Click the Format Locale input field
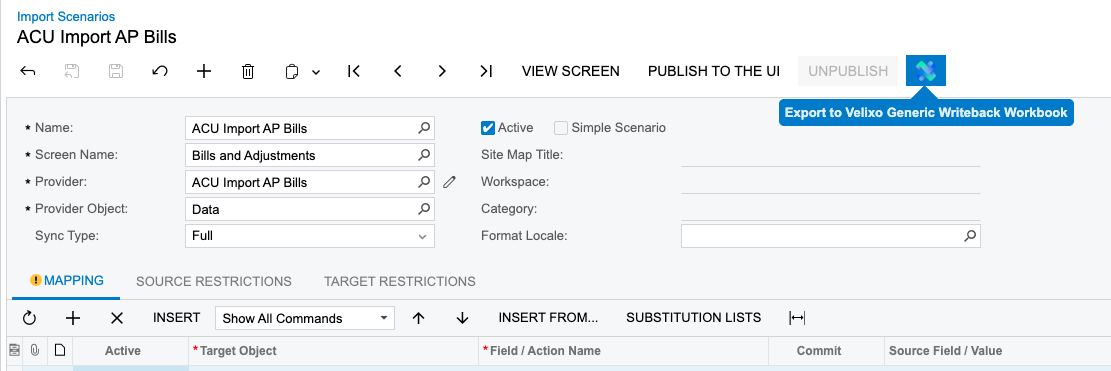Image resolution: width=1111 pixels, height=371 pixels. (830, 236)
